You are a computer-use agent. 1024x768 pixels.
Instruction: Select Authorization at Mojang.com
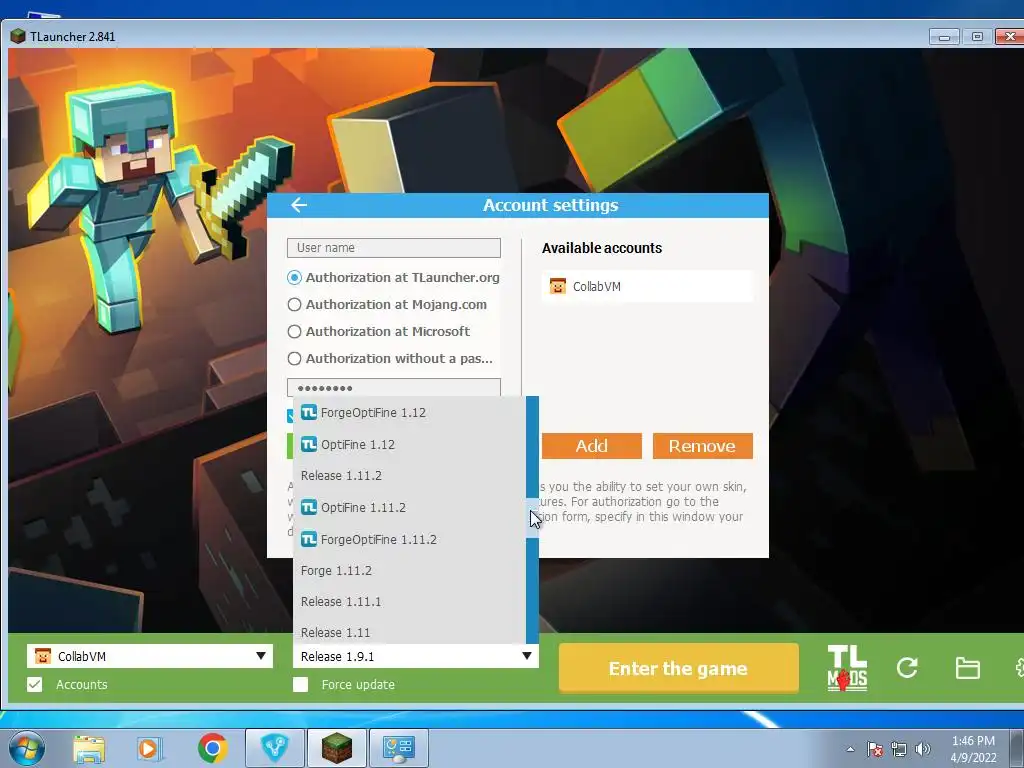[387, 304]
